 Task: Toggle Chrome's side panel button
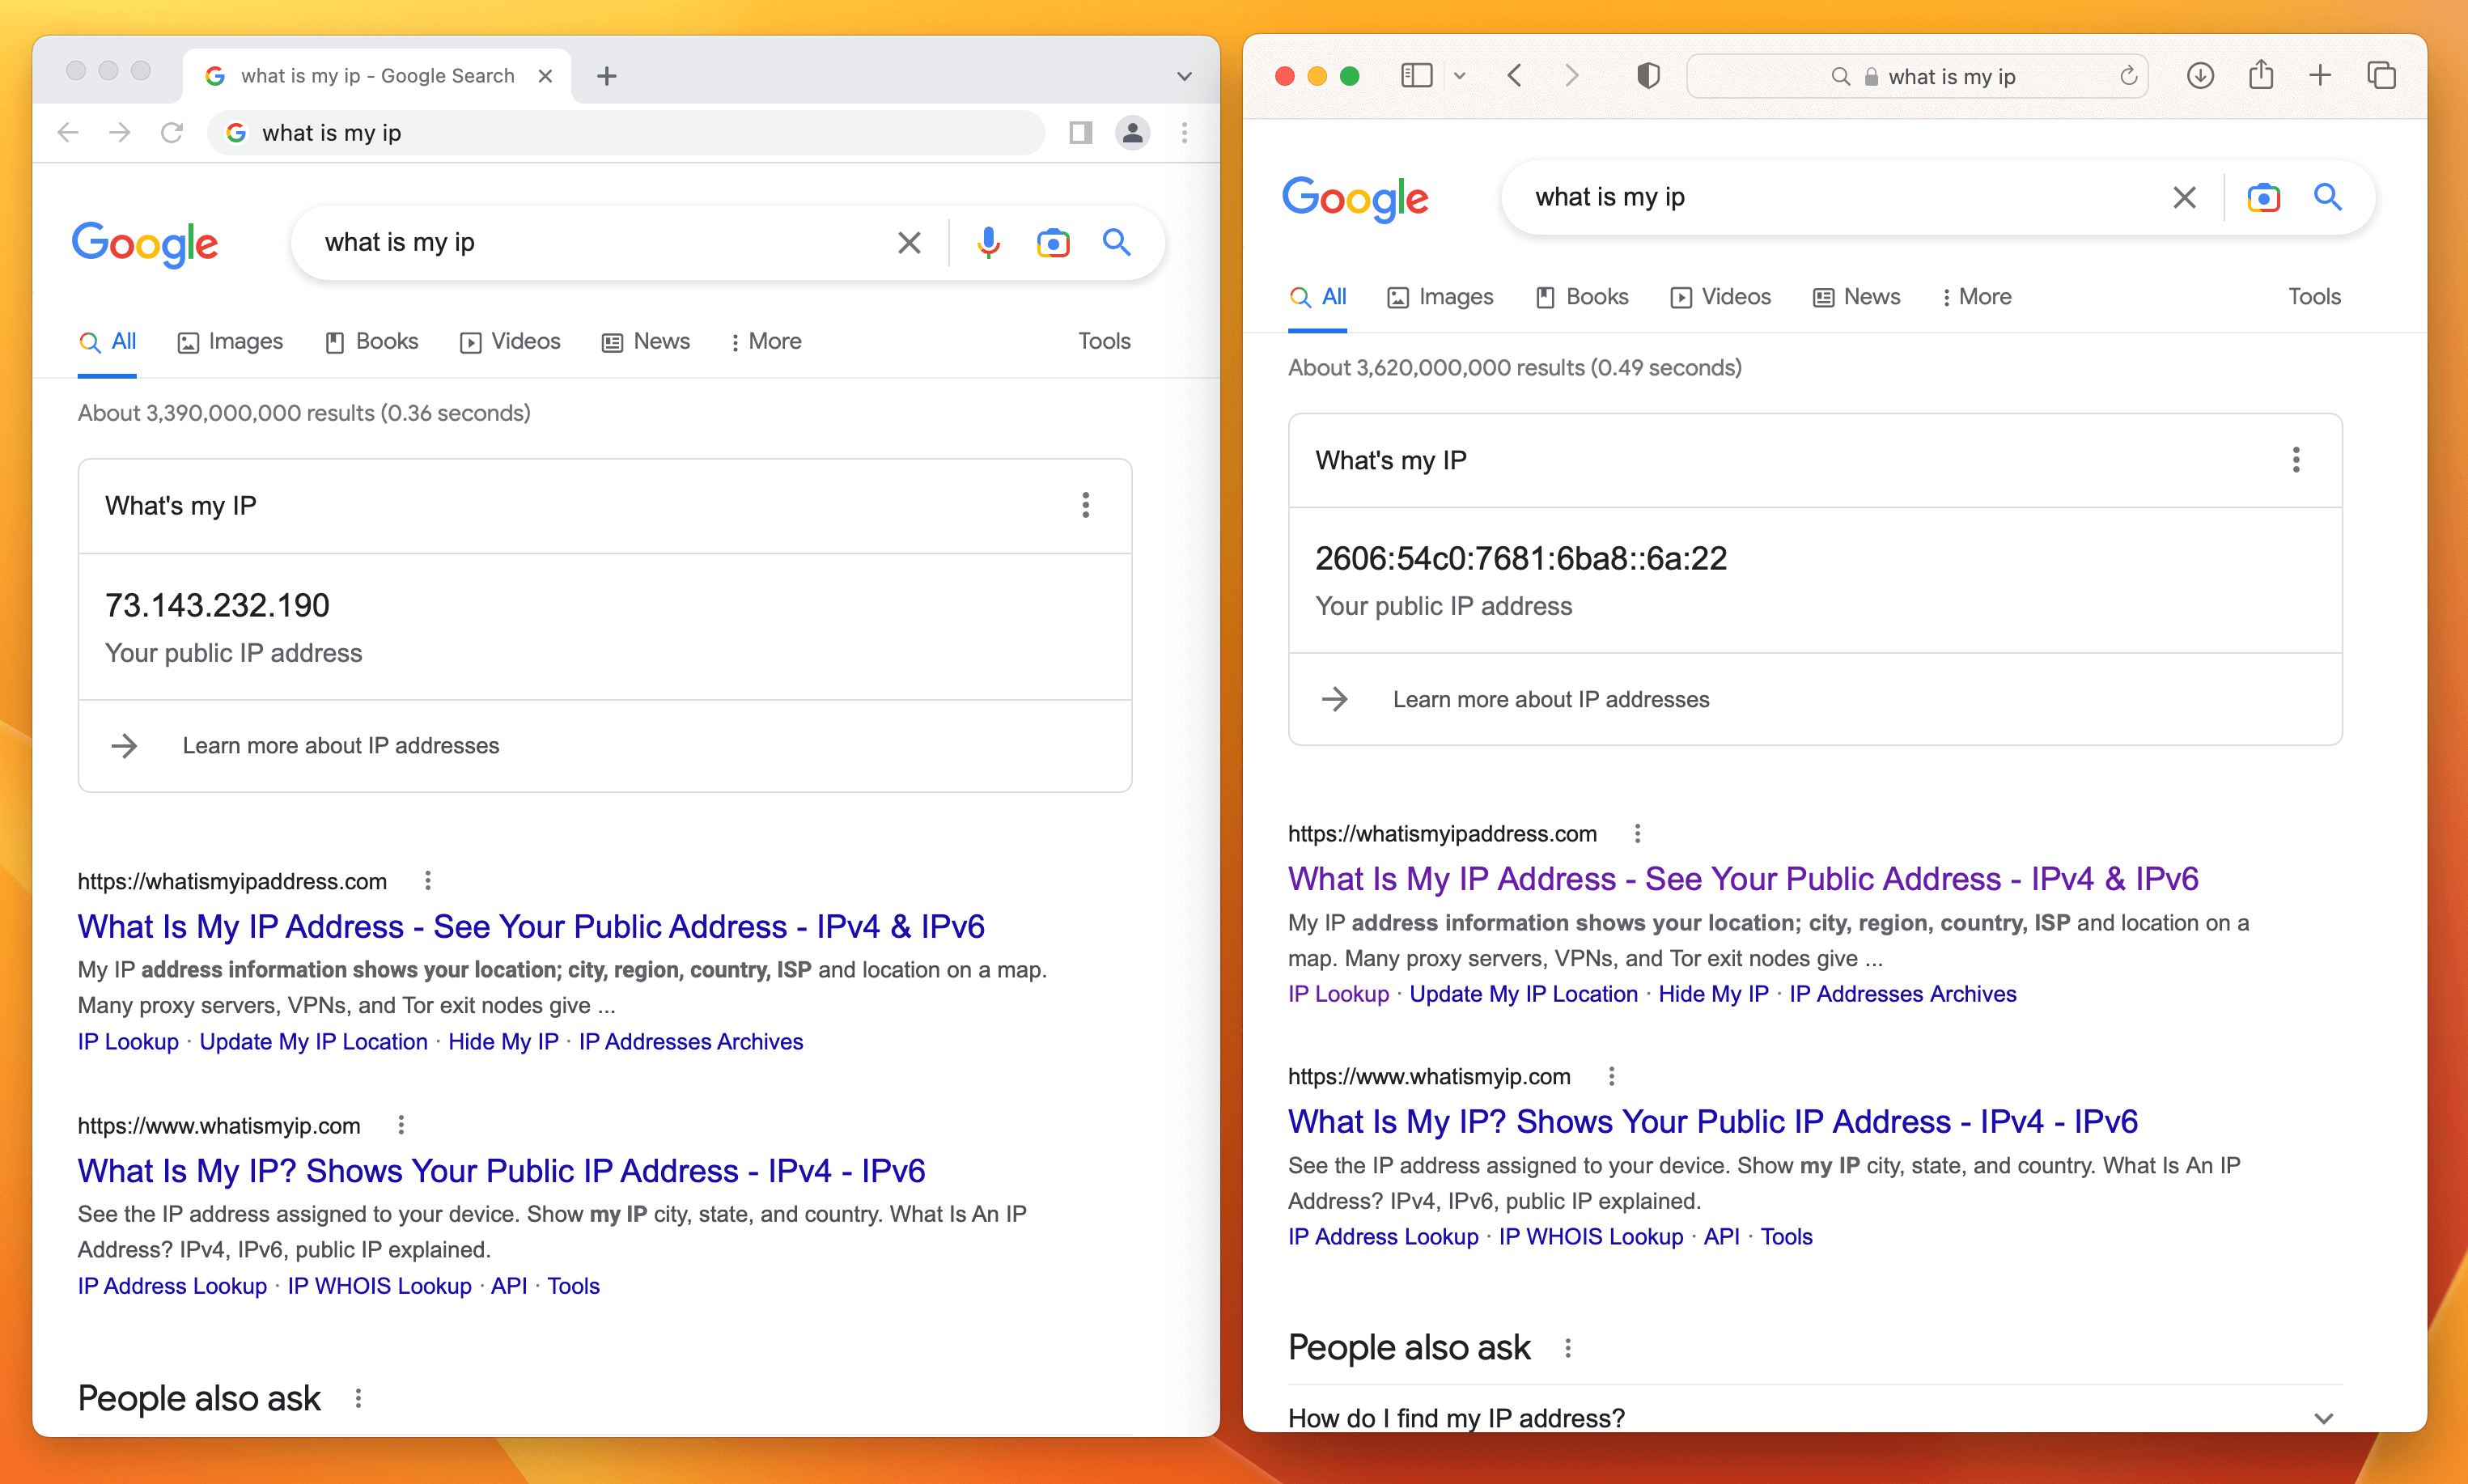pyautogui.click(x=1080, y=132)
